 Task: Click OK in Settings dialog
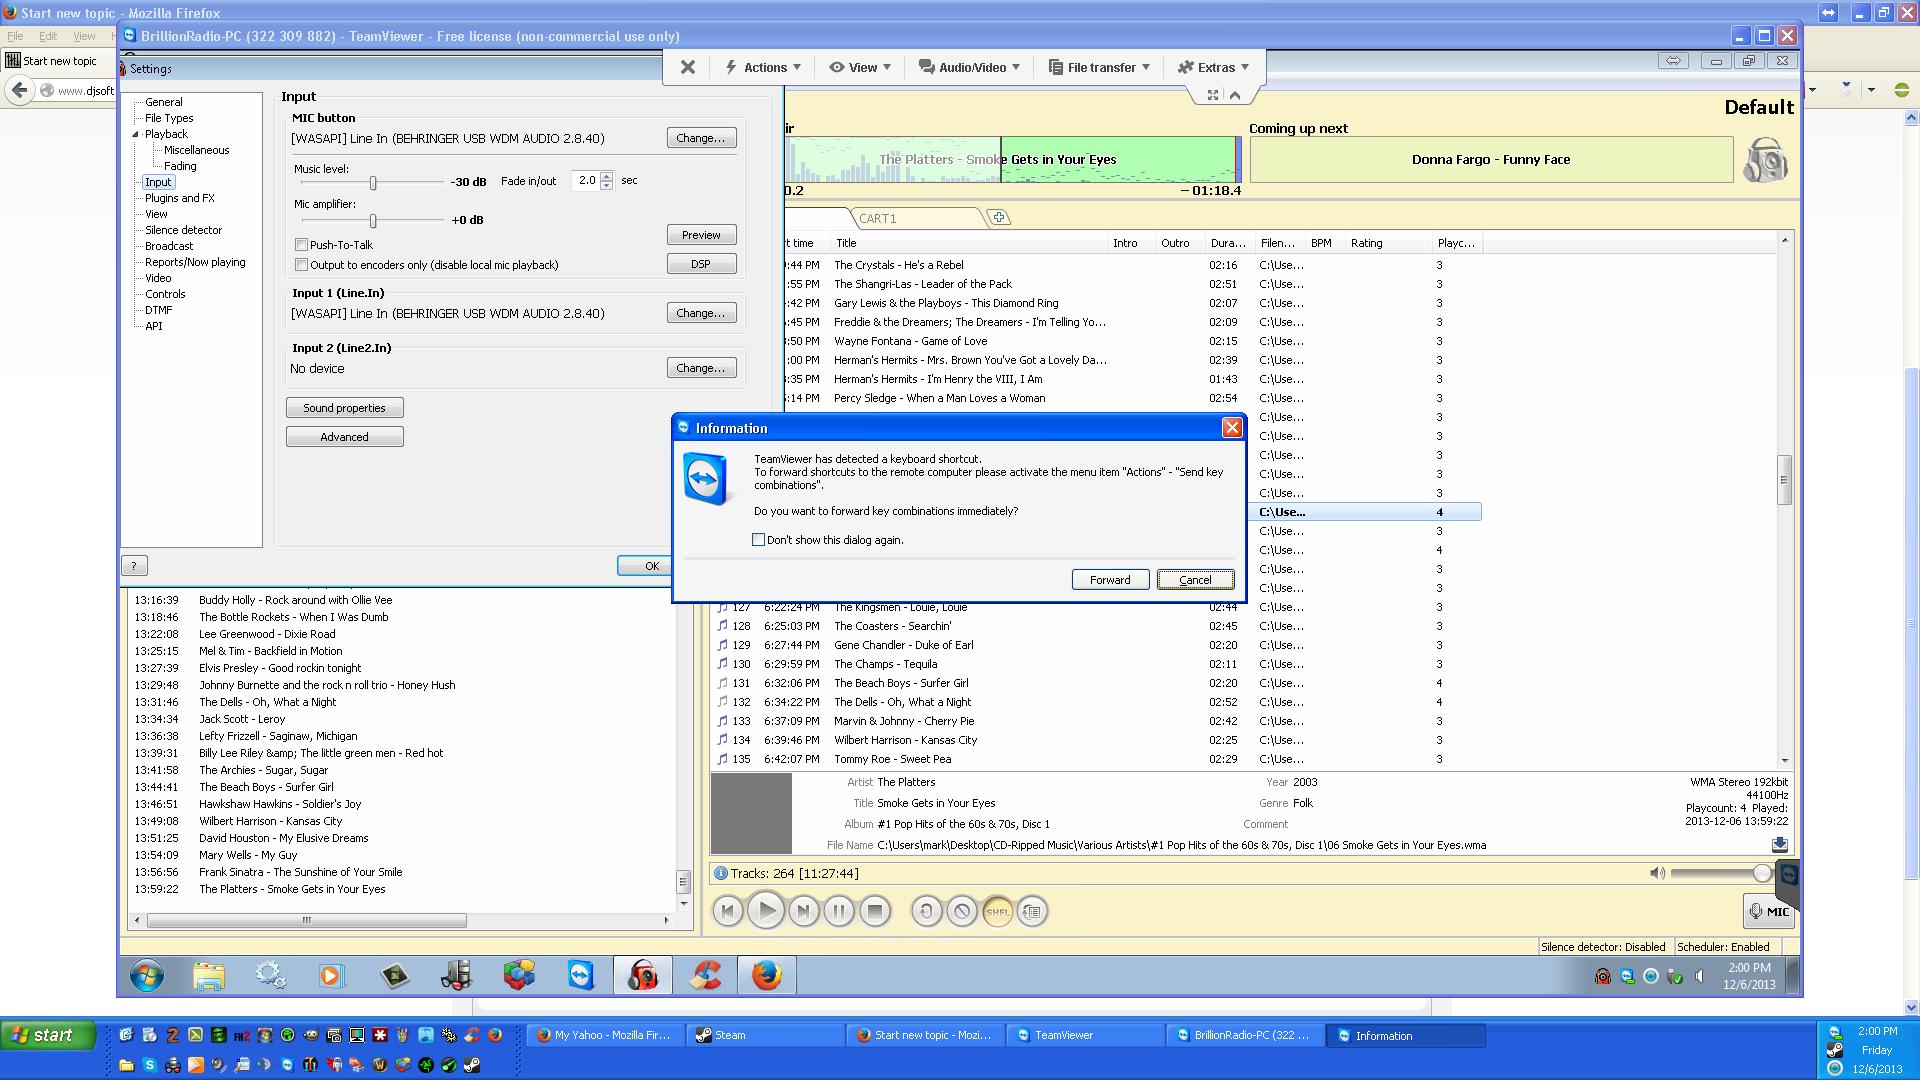click(645, 566)
